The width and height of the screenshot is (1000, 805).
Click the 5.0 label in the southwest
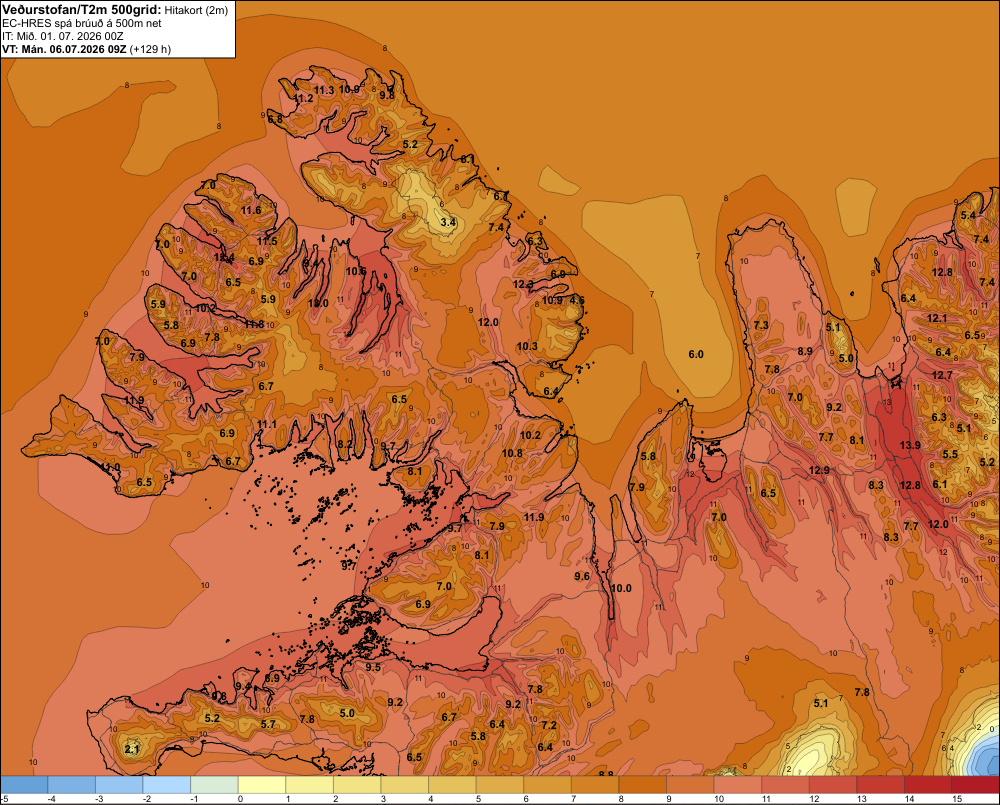(x=347, y=713)
